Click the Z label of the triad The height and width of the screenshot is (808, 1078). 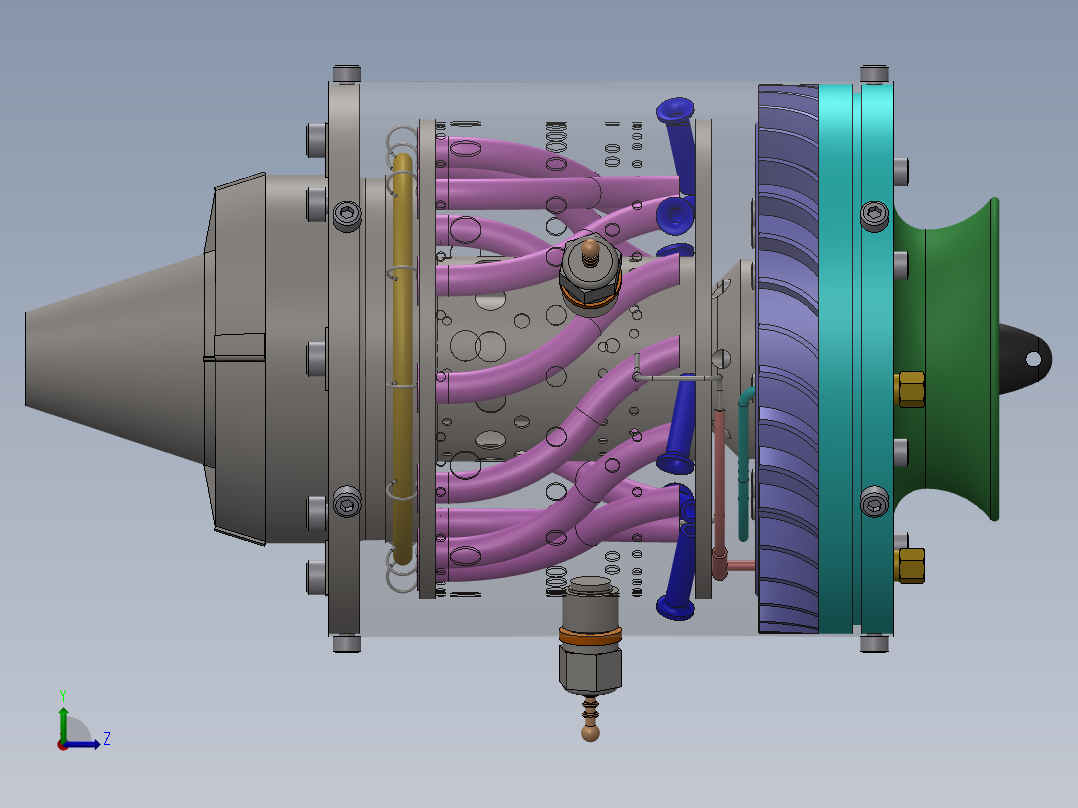[x=107, y=739]
